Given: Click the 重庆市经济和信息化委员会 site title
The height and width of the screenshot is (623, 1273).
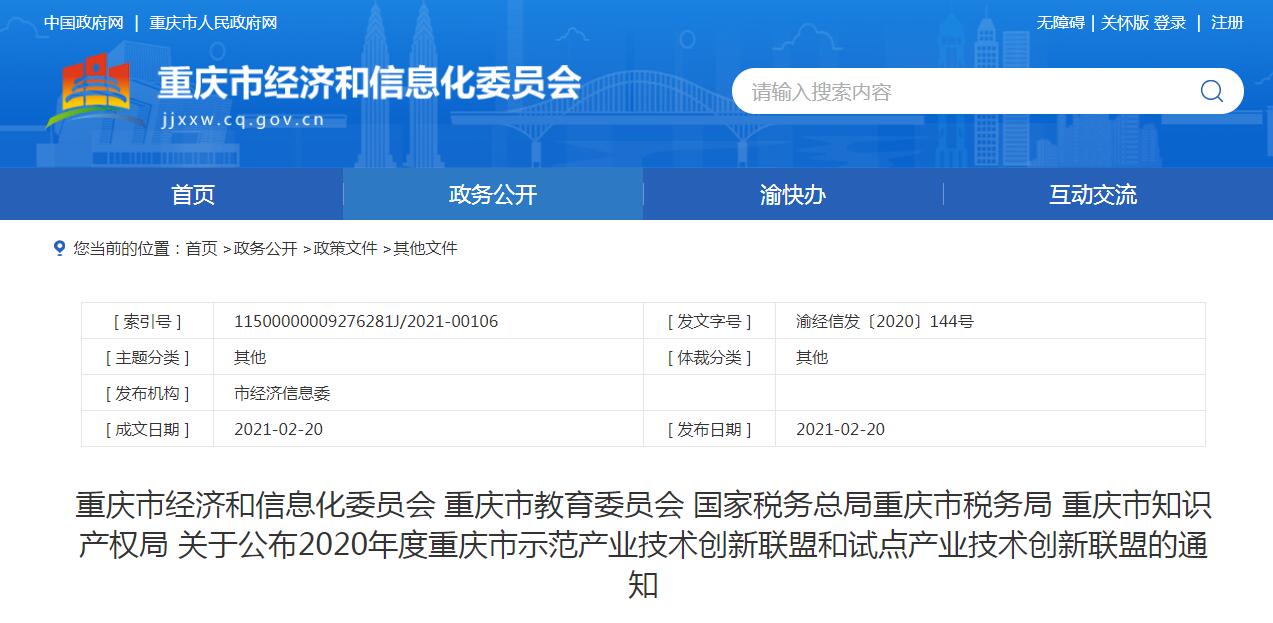Looking at the screenshot, I should point(369,84).
